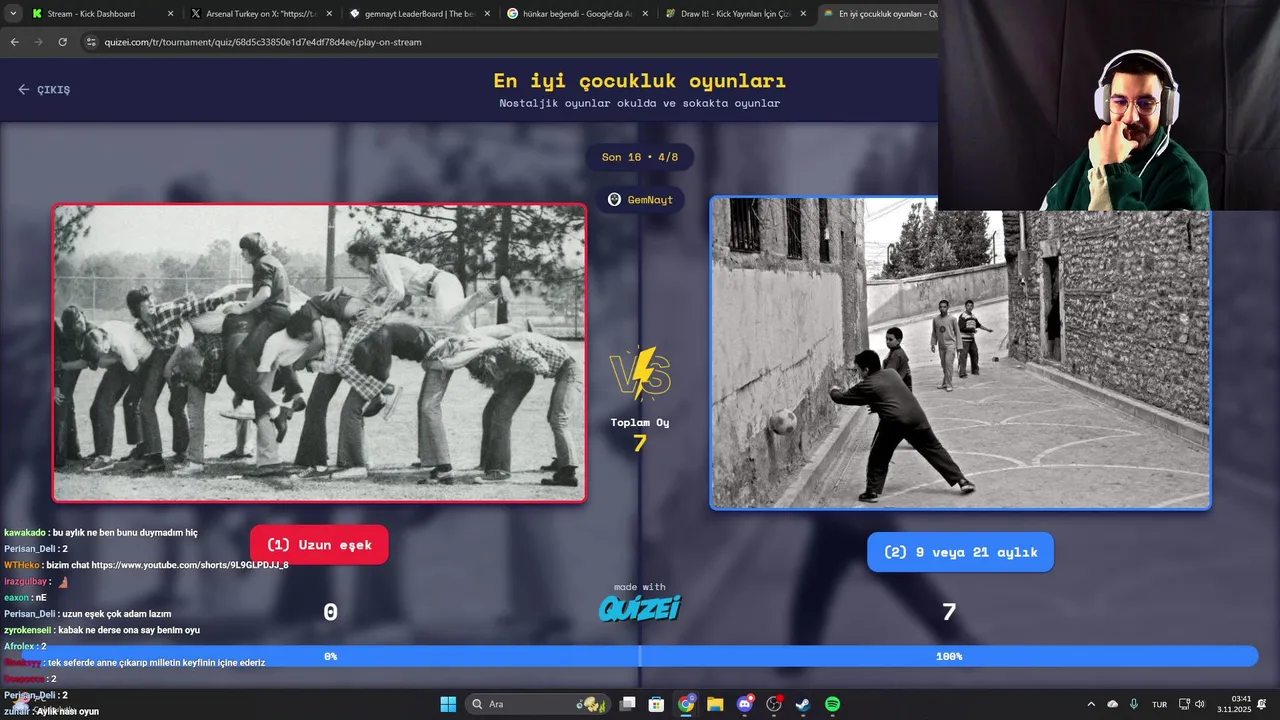Click kawakado's chat message

click(x=101, y=533)
